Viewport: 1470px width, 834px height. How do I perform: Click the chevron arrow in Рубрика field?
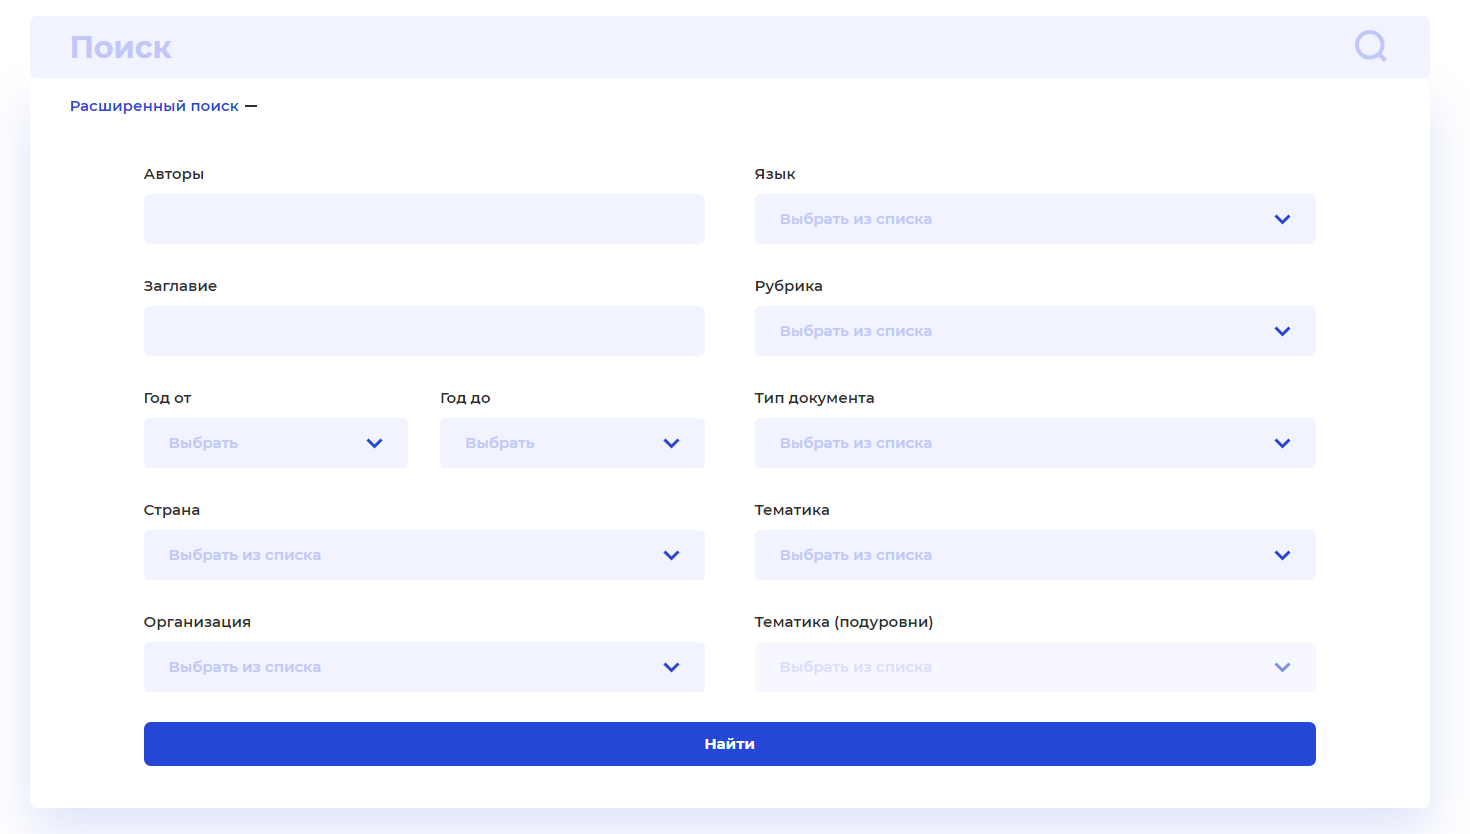(1282, 331)
